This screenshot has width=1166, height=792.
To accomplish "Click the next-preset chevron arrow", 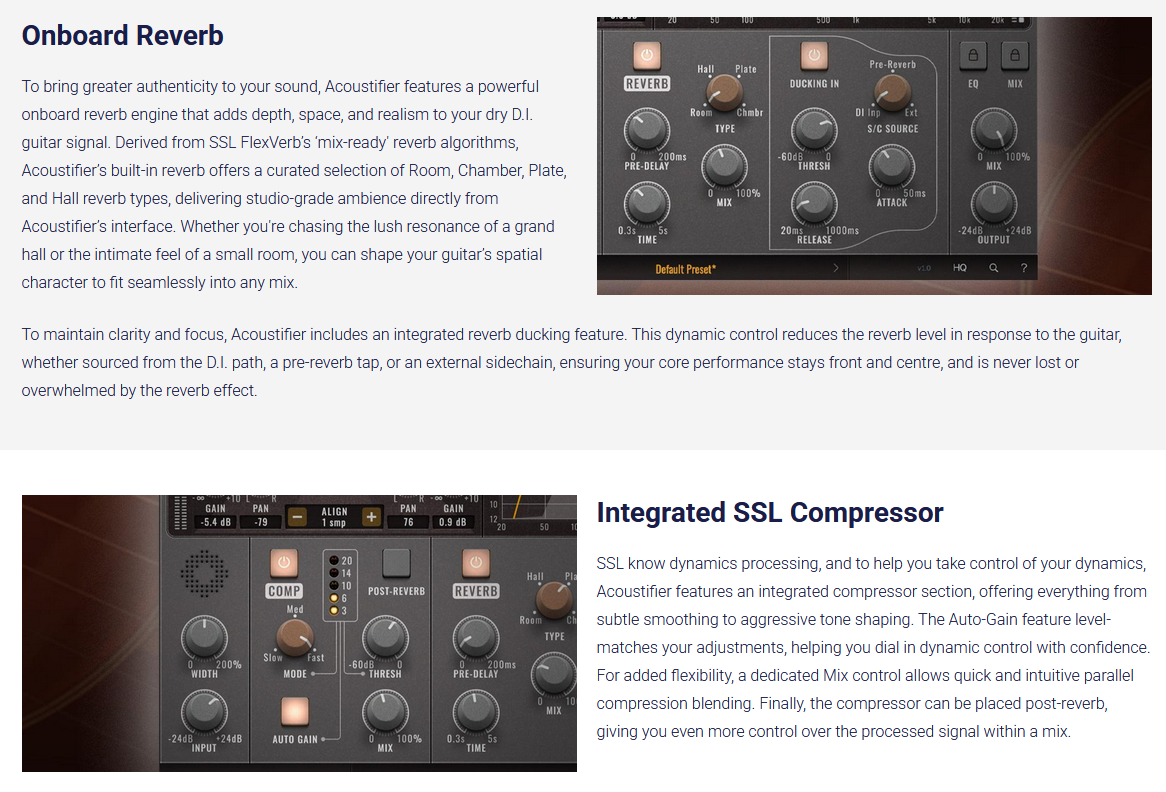I will [x=835, y=268].
